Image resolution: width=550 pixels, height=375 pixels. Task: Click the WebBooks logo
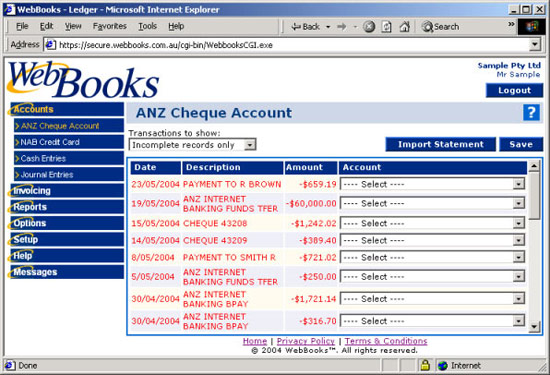point(83,80)
